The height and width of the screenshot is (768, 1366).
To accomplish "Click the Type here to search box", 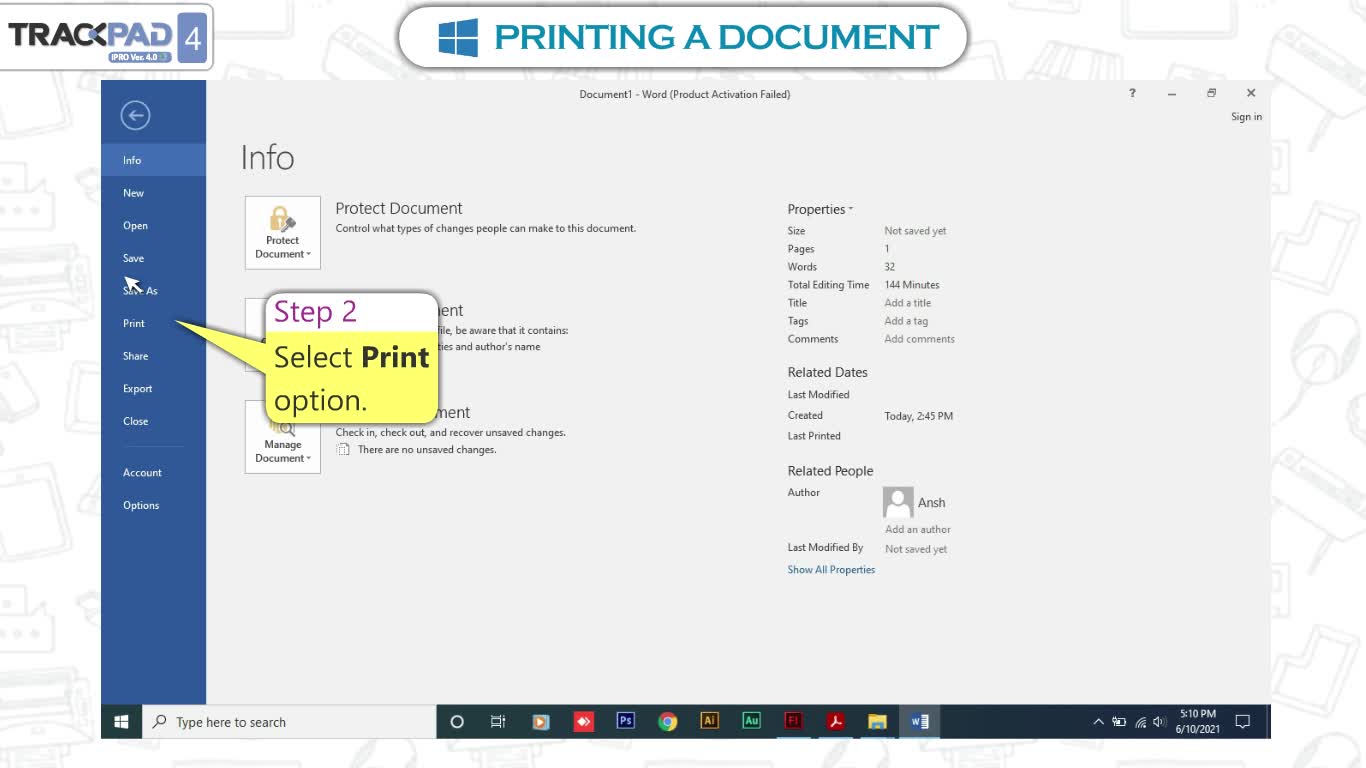I will 290,722.
